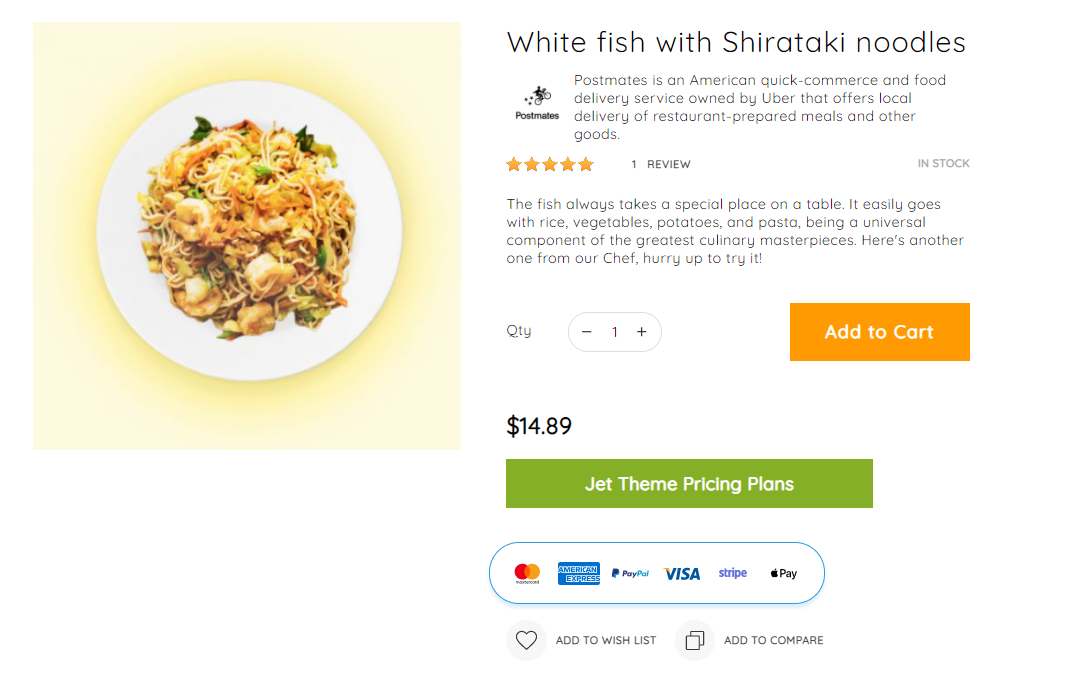Click the quantity number field
The height and width of the screenshot is (676, 1073).
(615, 332)
